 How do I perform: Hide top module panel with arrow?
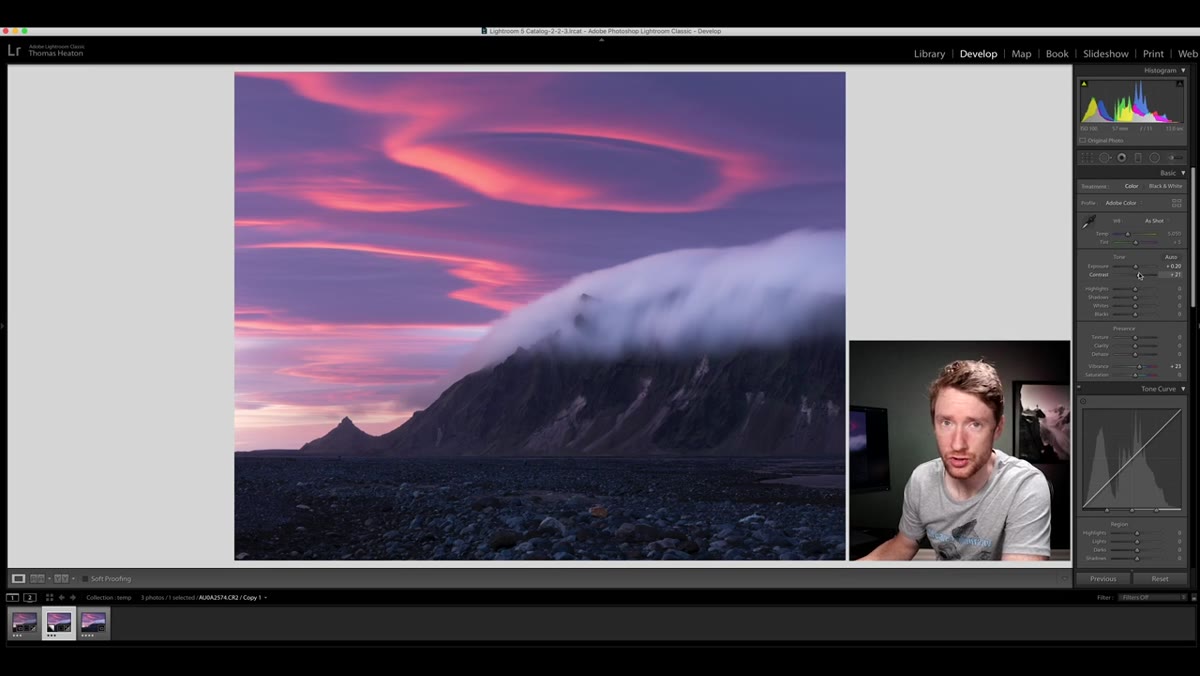pos(601,39)
